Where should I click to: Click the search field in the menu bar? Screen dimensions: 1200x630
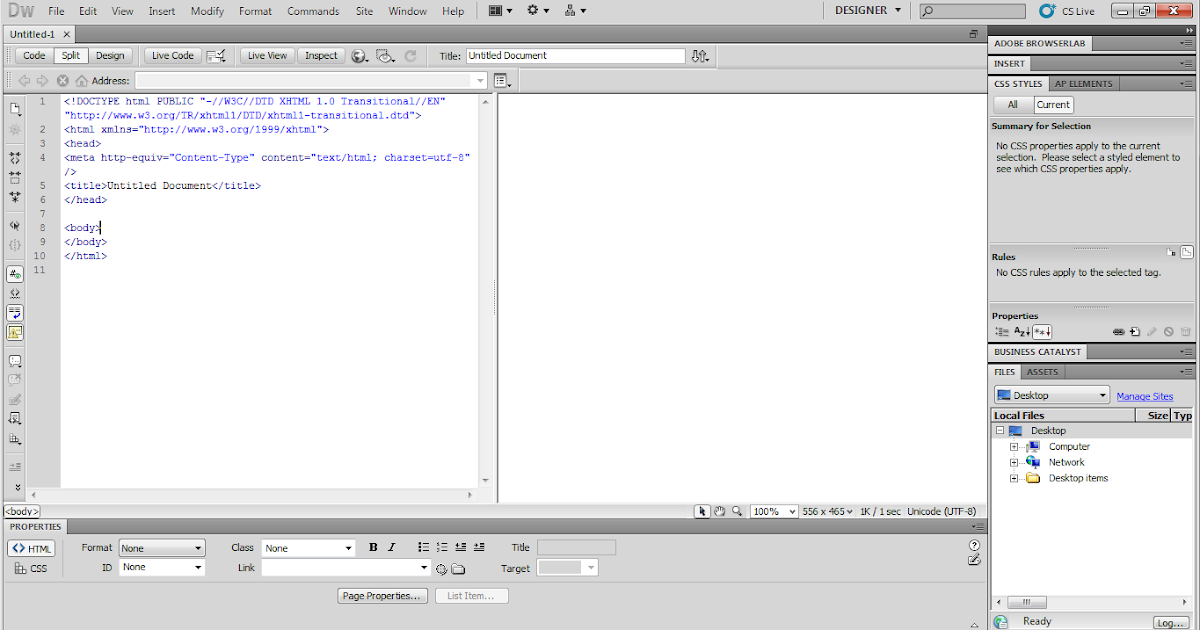pos(972,11)
